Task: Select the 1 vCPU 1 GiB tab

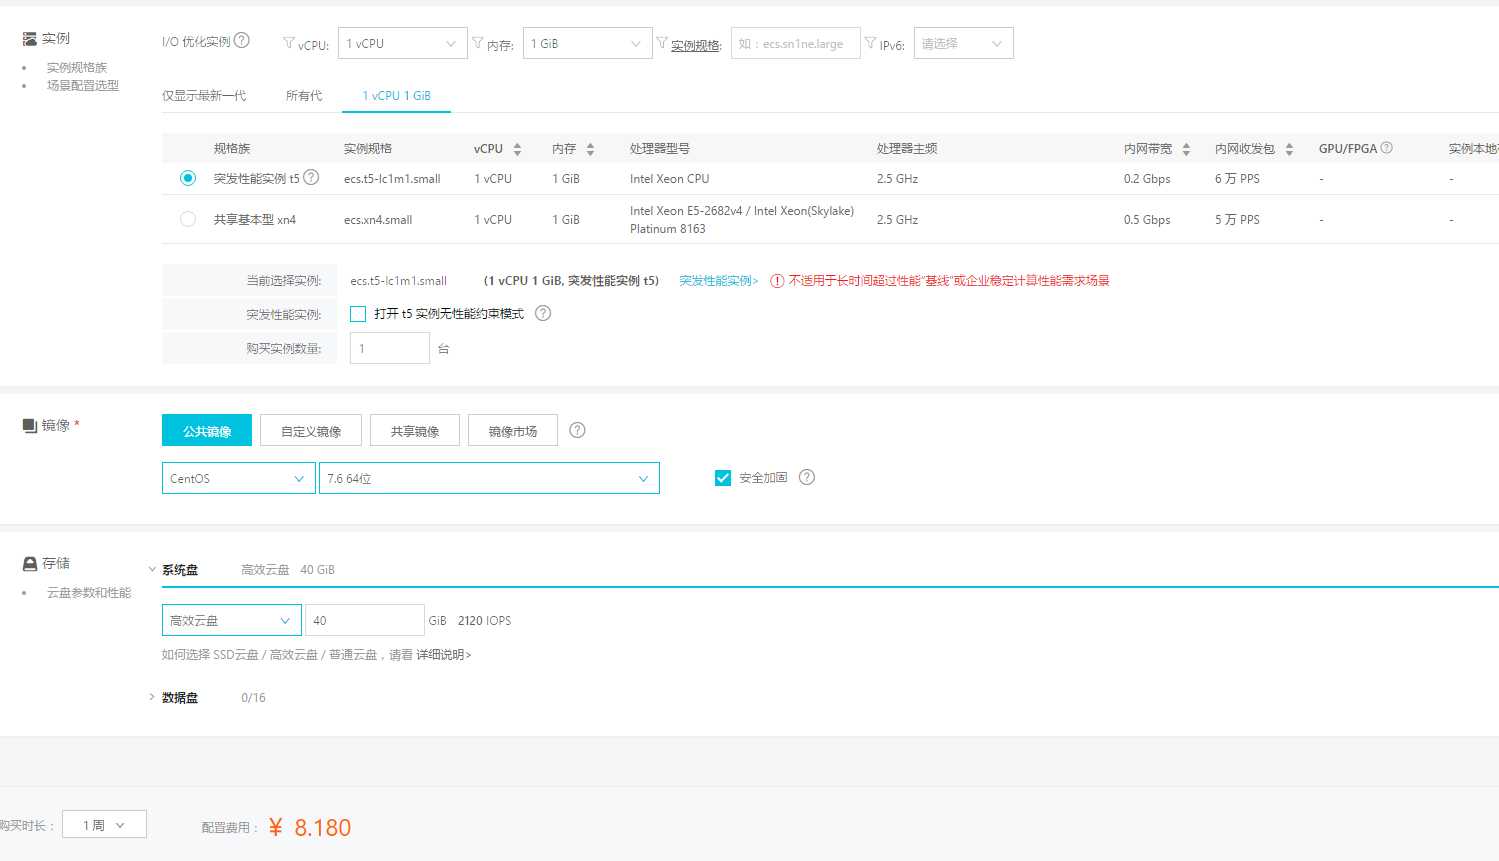Action: [396, 96]
